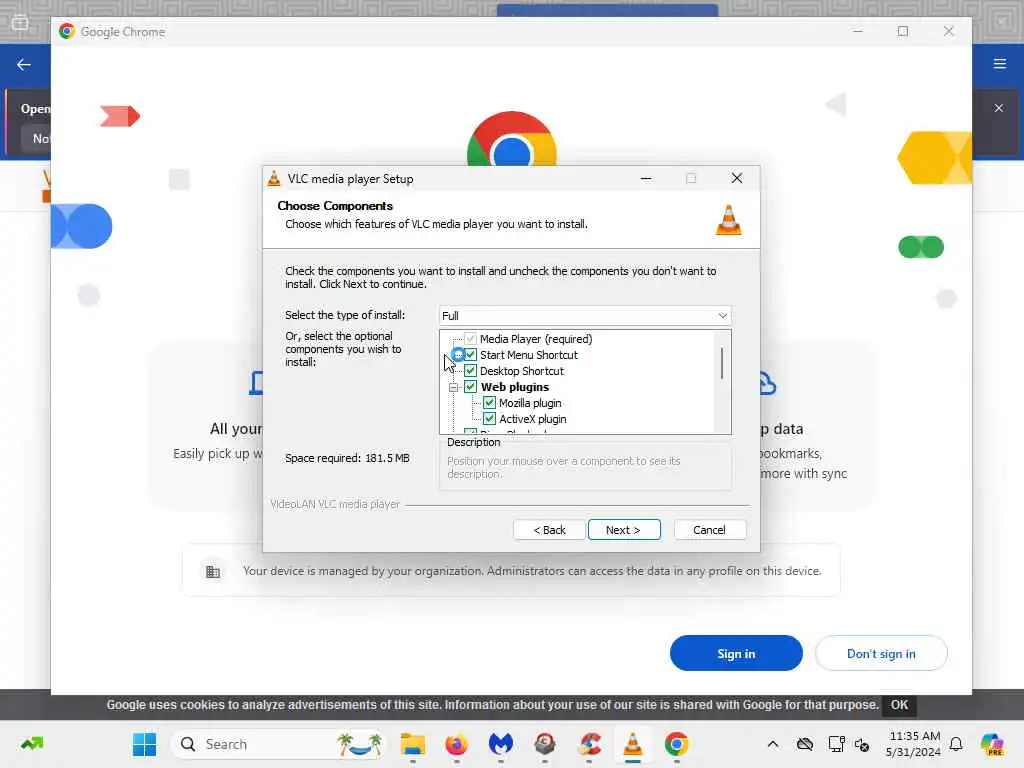
Task: Click the cloud sync off tray icon
Action: [x=805, y=744]
